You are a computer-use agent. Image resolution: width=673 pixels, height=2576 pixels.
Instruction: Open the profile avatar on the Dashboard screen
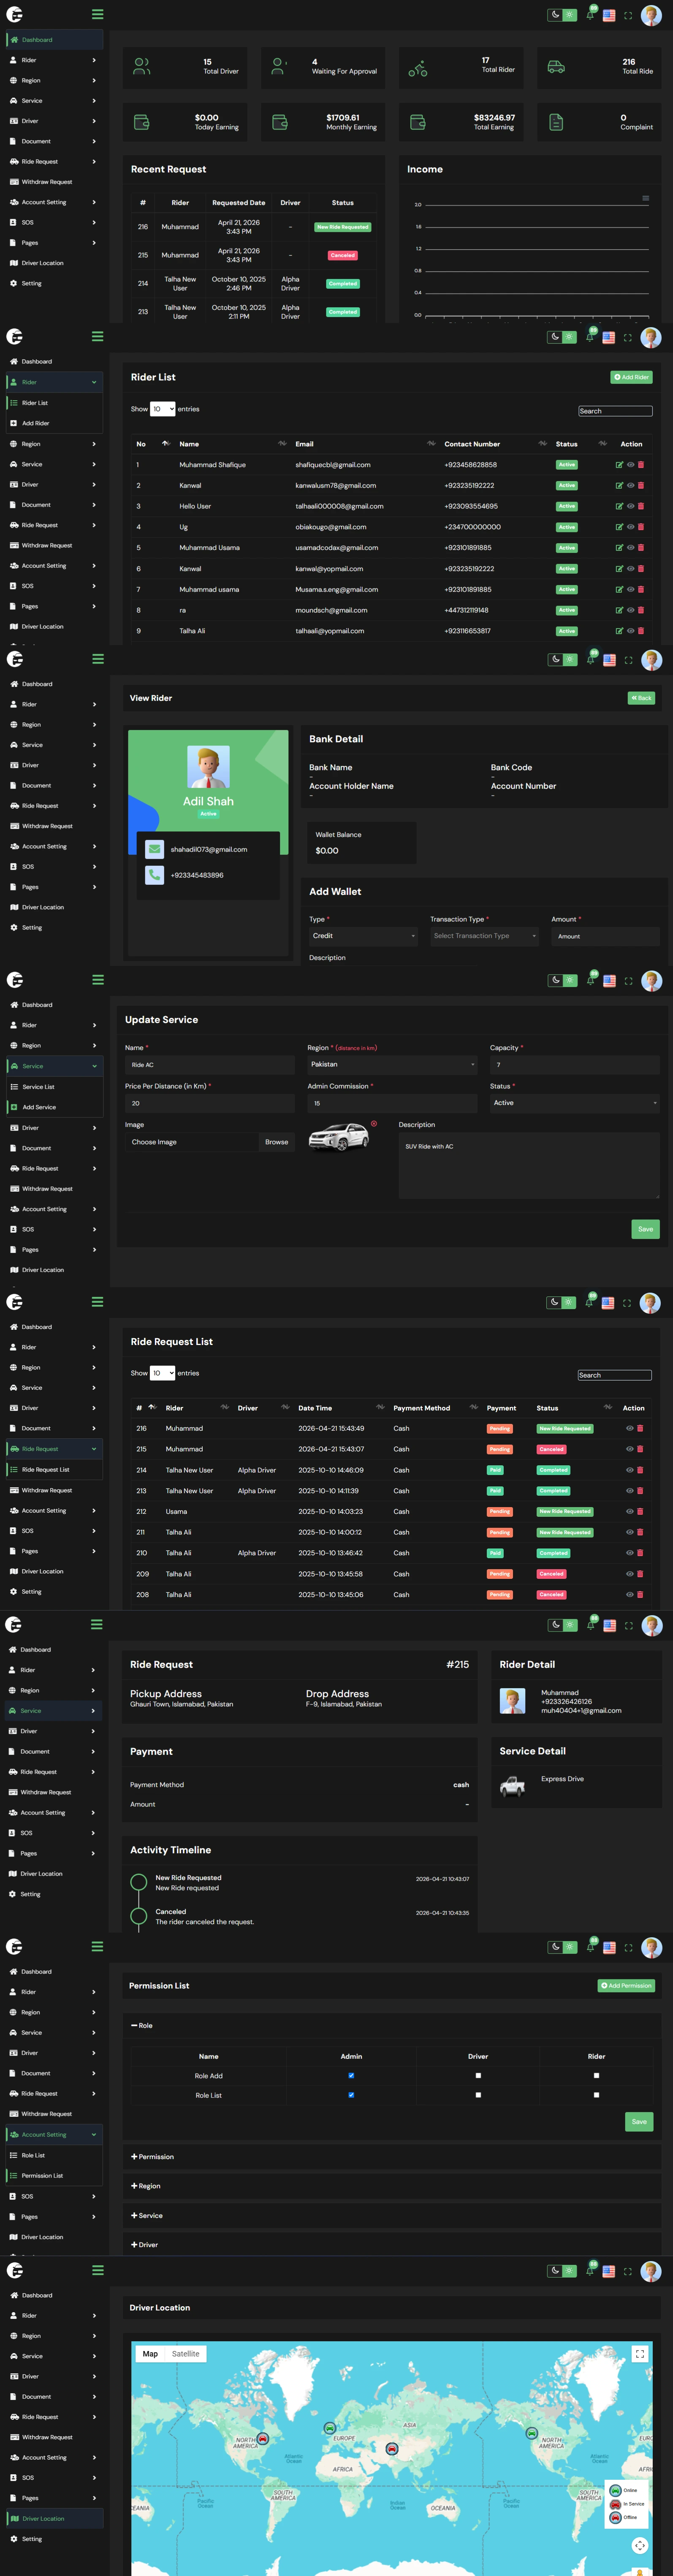pos(651,15)
